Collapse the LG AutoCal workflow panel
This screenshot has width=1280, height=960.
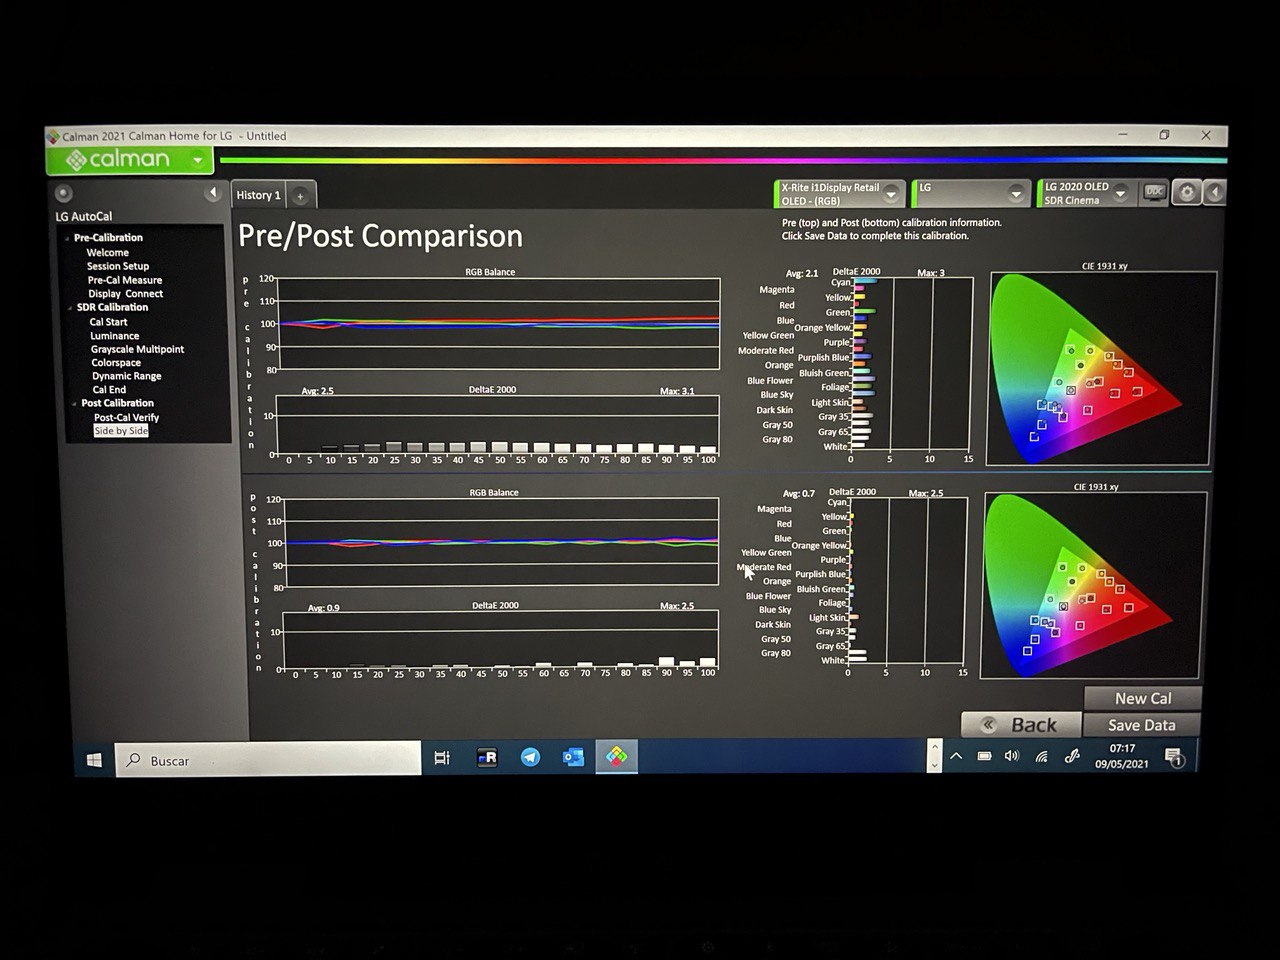click(x=212, y=192)
